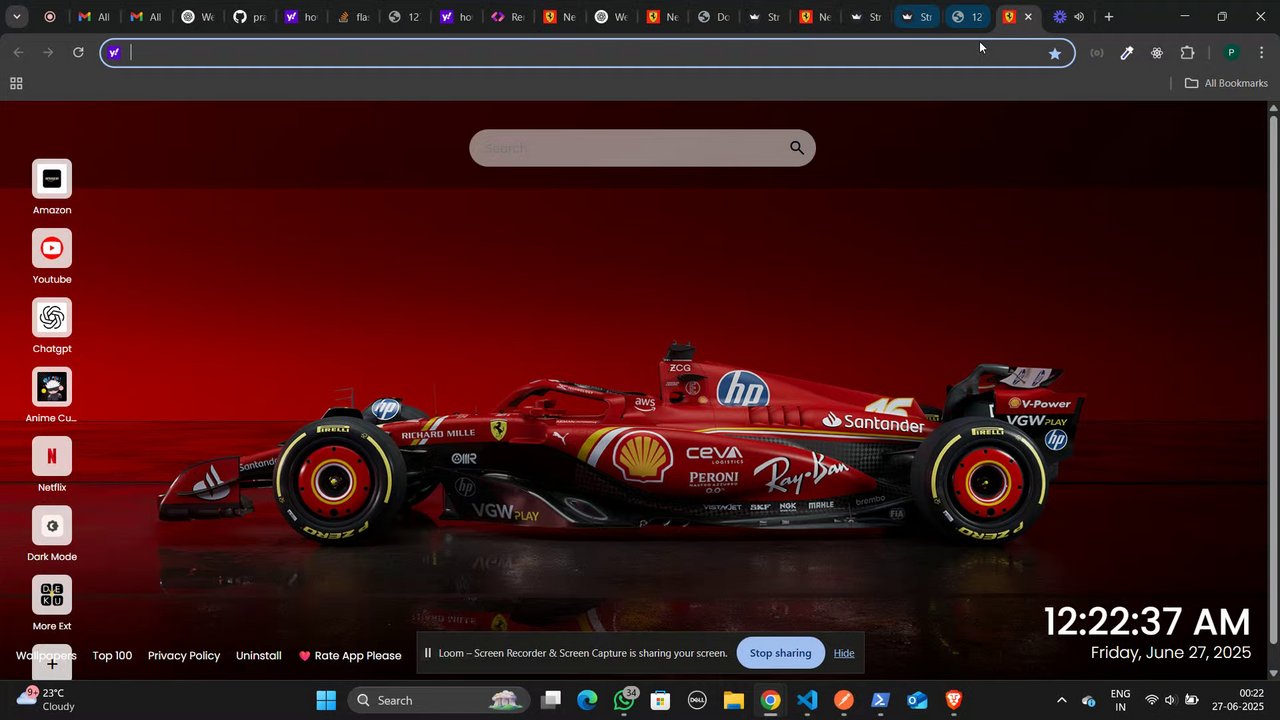Hide the Loom screen sharing bar
Screen dimensions: 1280x720
[x=844, y=653]
